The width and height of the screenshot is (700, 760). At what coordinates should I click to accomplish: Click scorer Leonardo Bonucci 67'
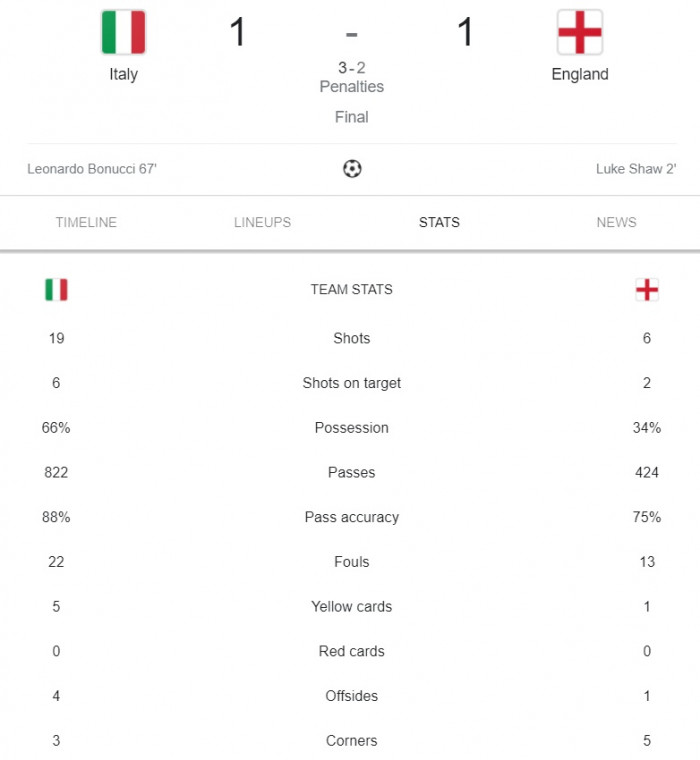click(92, 169)
